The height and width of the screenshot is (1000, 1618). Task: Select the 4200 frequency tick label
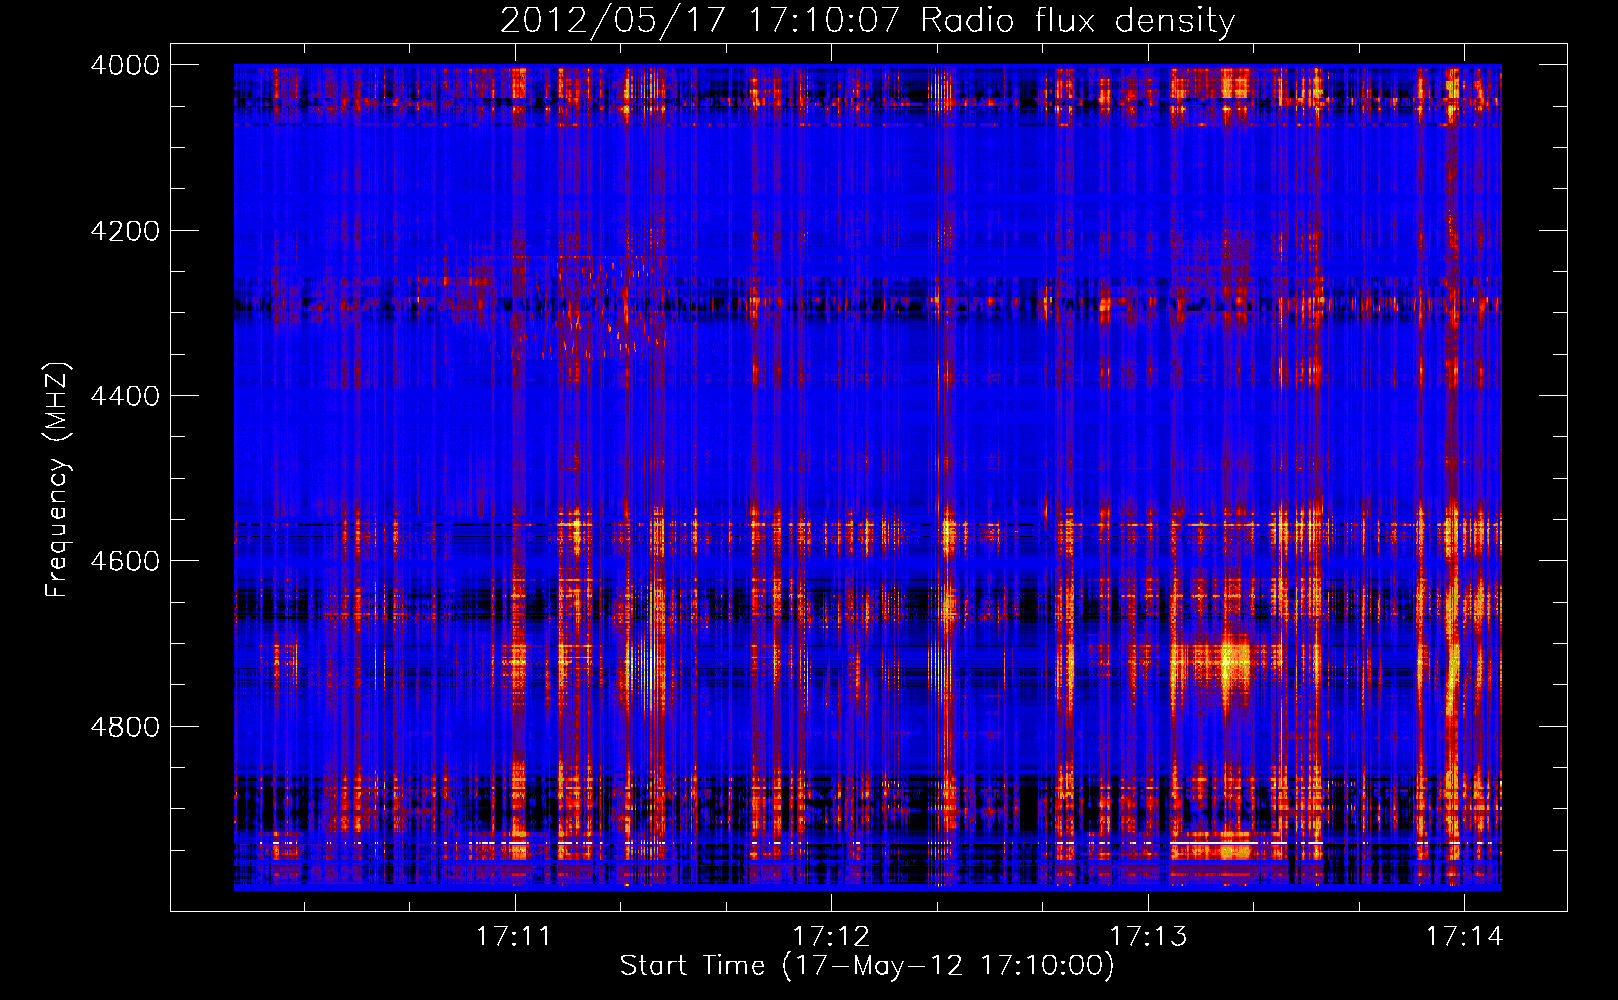pyautogui.click(x=125, y=231)
